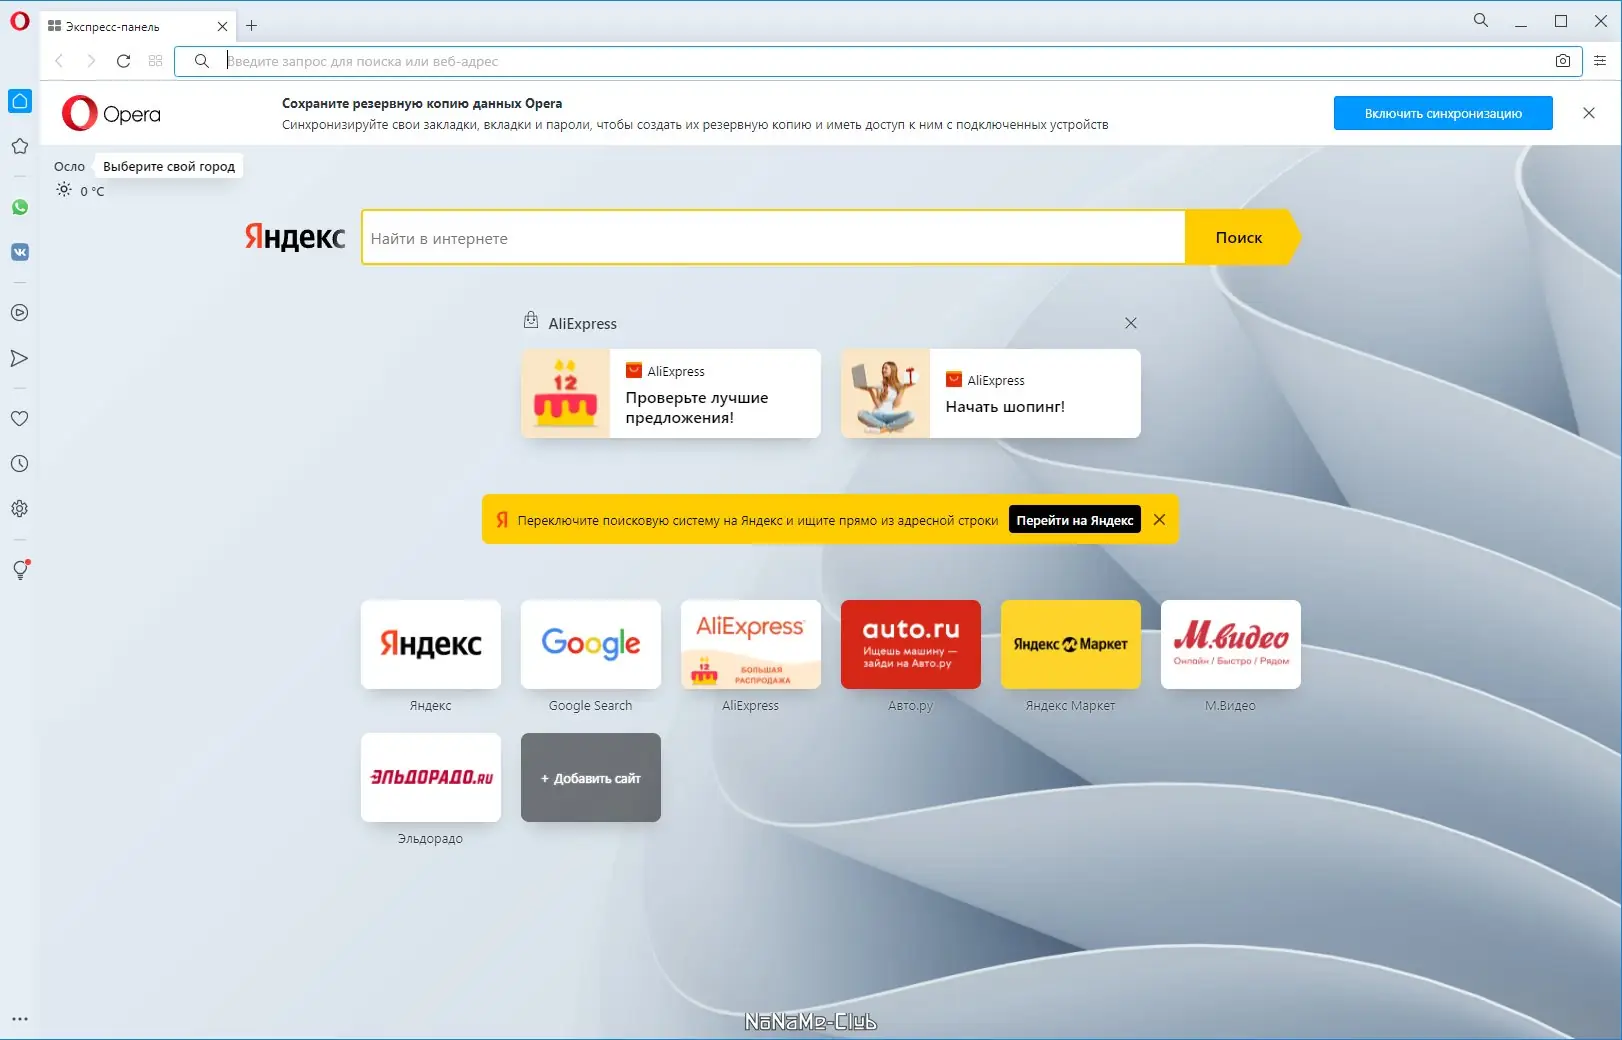Focus the address bar field
The image size is (1622, 1040).
(878, 61)
